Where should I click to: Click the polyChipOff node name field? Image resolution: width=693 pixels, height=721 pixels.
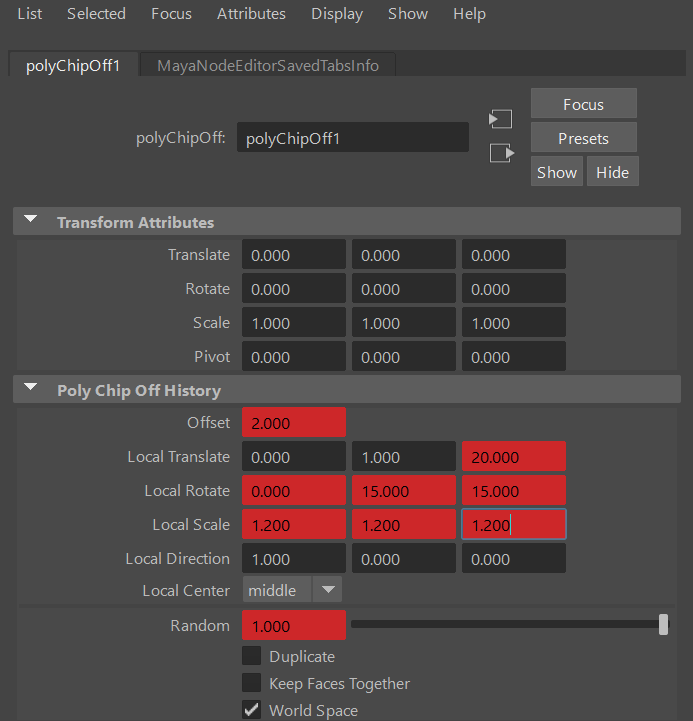[353, 137]
